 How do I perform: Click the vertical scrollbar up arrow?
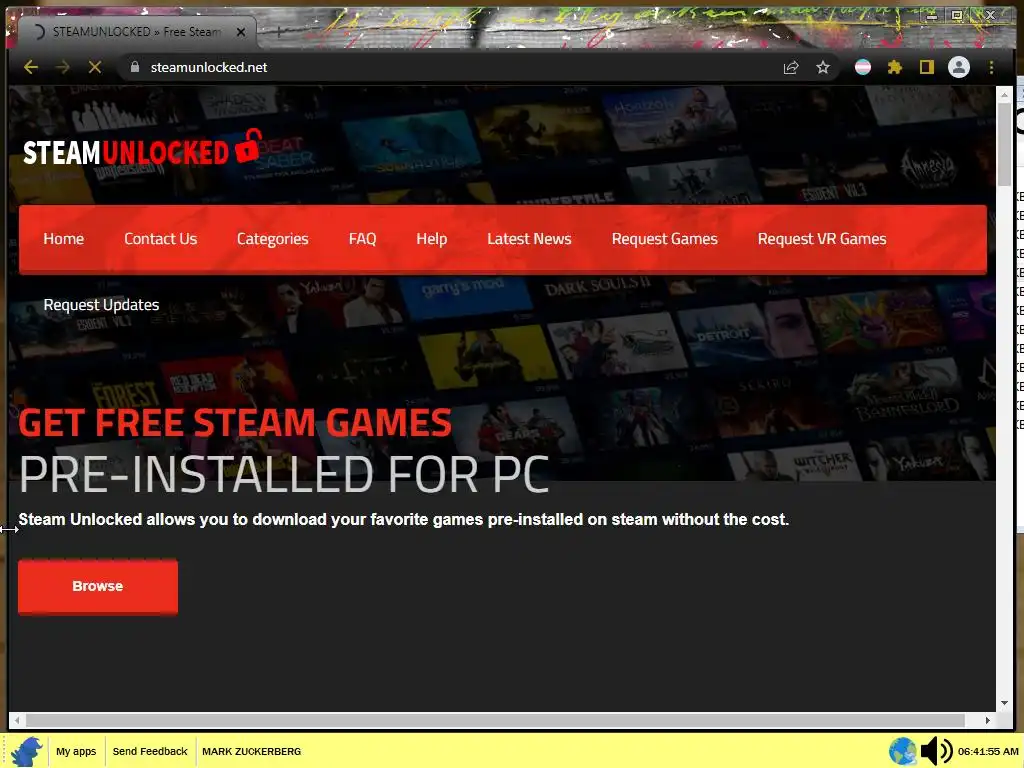(x=1004, y=95)
